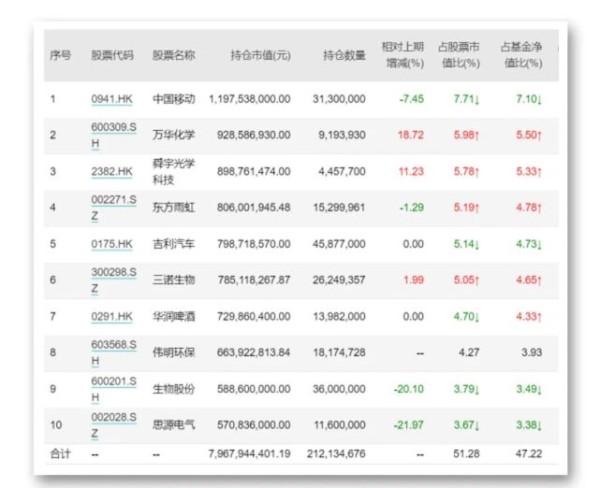The height and width of the screenshot is (488, 600).
Task: Click change value 11.23
Action: point(411,171)
